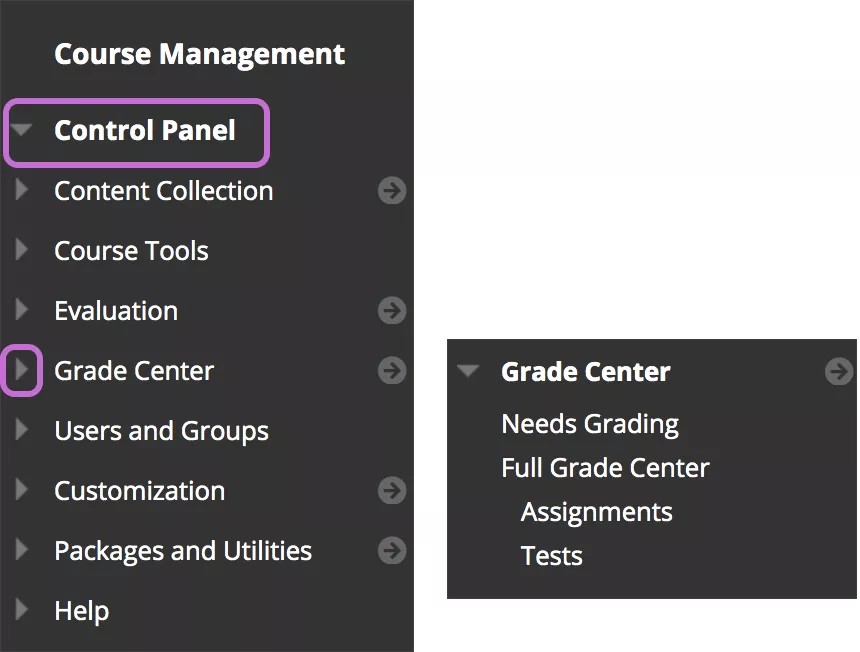Expand the Grade Center section
Image resolution: width=860 pixels, height=652 pixels.
click(22, 370)
